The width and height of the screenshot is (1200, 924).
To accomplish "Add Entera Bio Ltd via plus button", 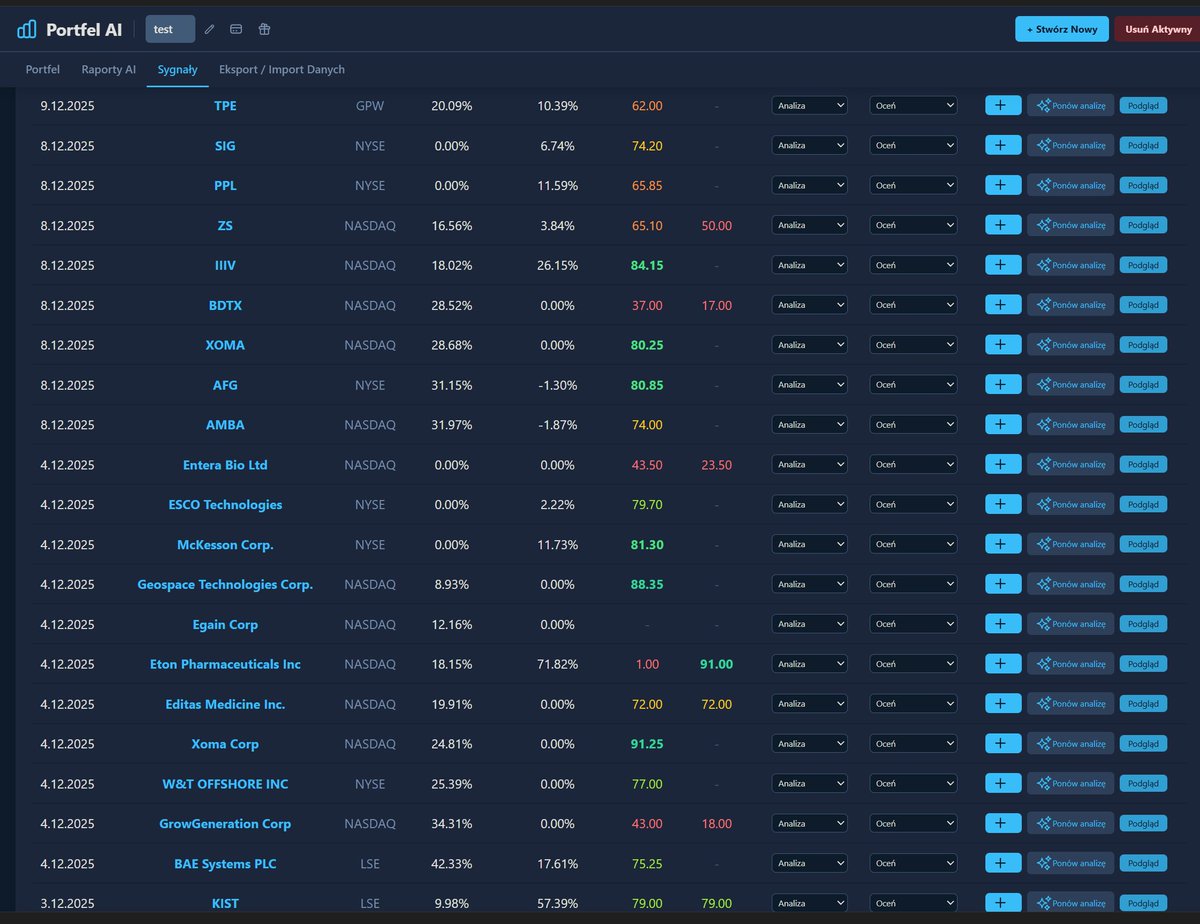I will coord(1003,464).
